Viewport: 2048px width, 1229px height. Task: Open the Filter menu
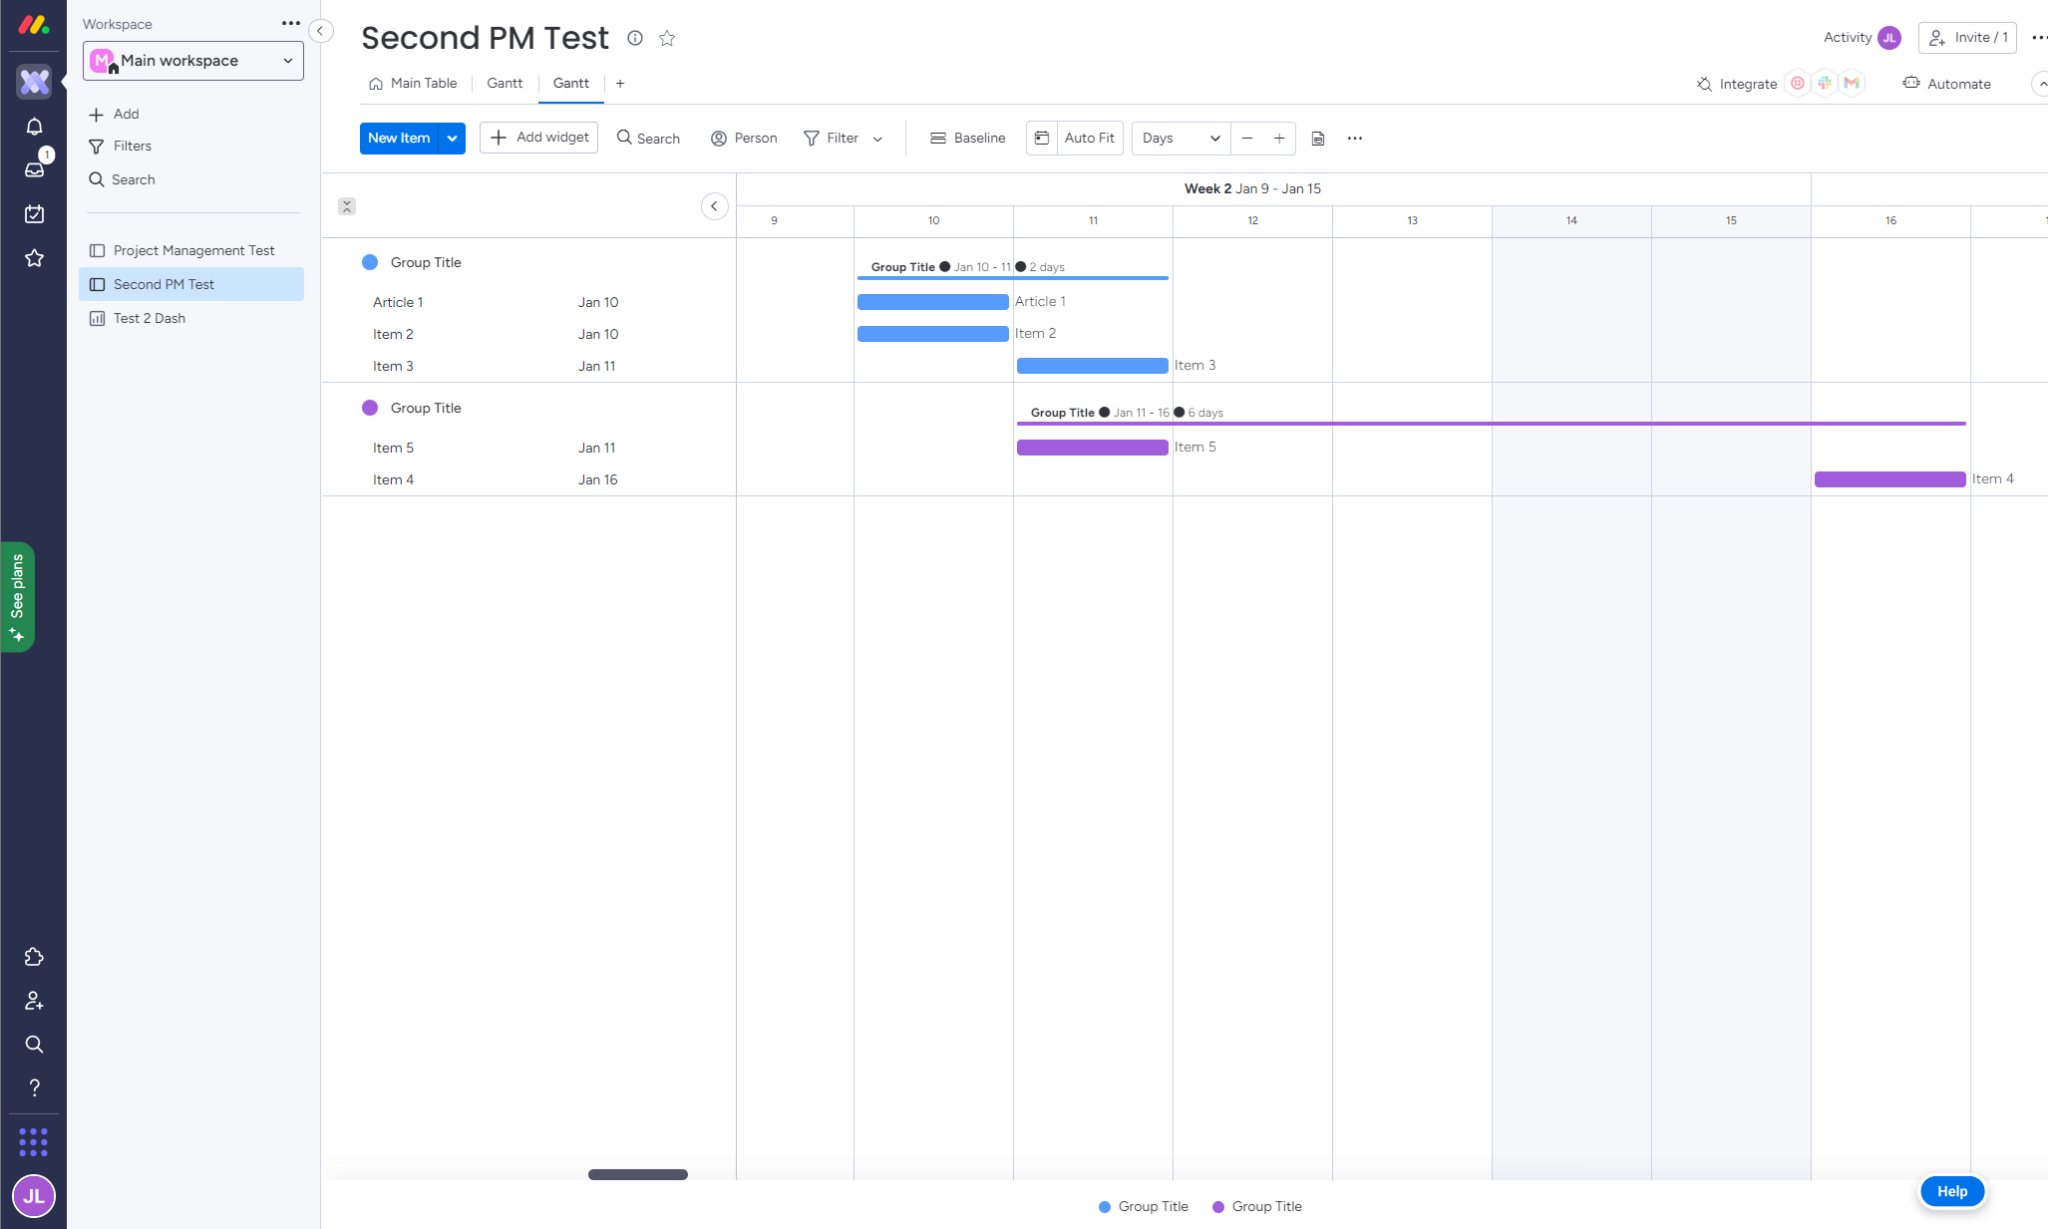[842, 138]
